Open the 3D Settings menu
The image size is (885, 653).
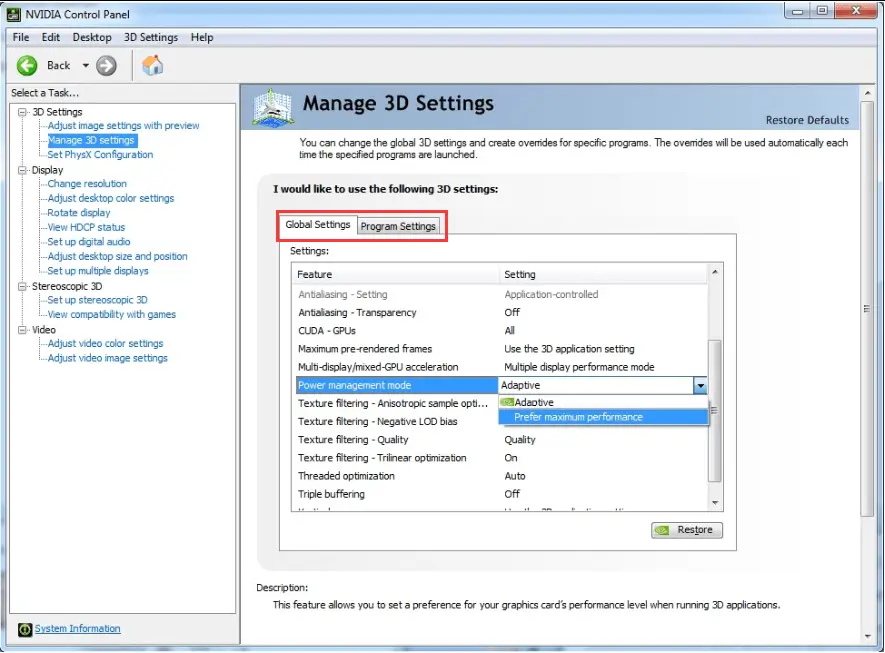tap(151, 37)
